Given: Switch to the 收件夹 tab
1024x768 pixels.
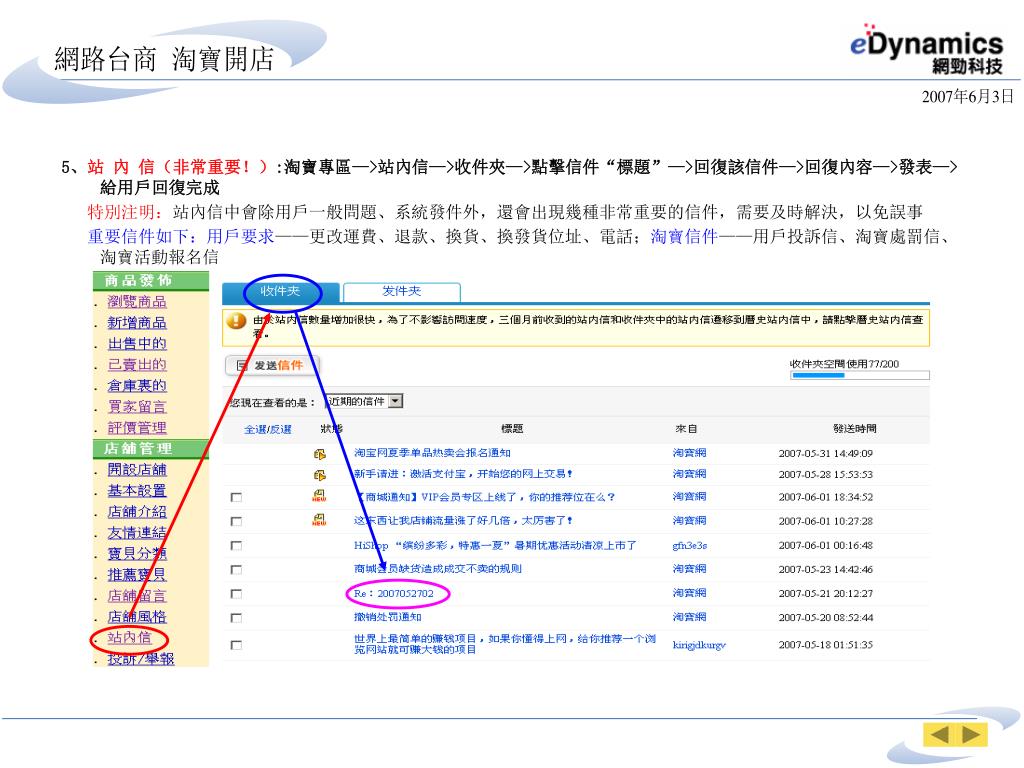Looking at the screenshot, I should (281, 291).
